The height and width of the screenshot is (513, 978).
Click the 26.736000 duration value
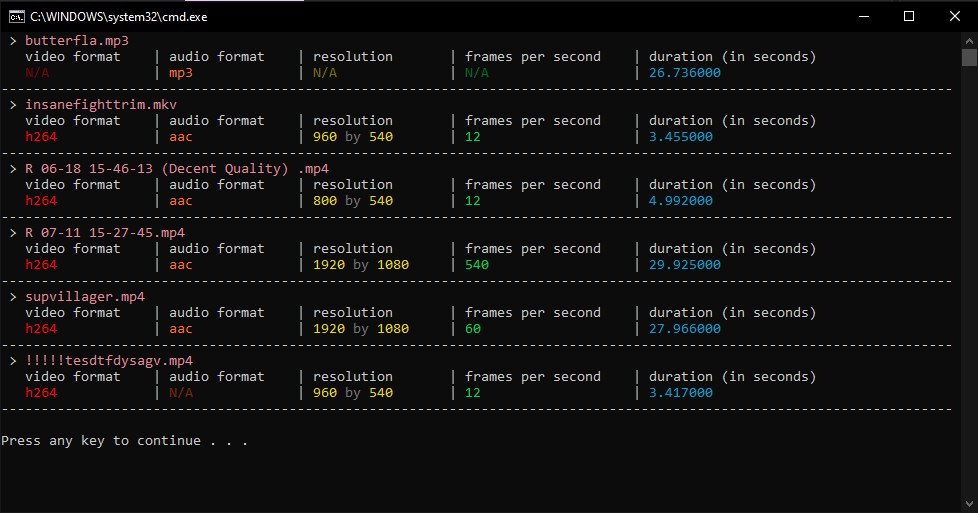685,73
